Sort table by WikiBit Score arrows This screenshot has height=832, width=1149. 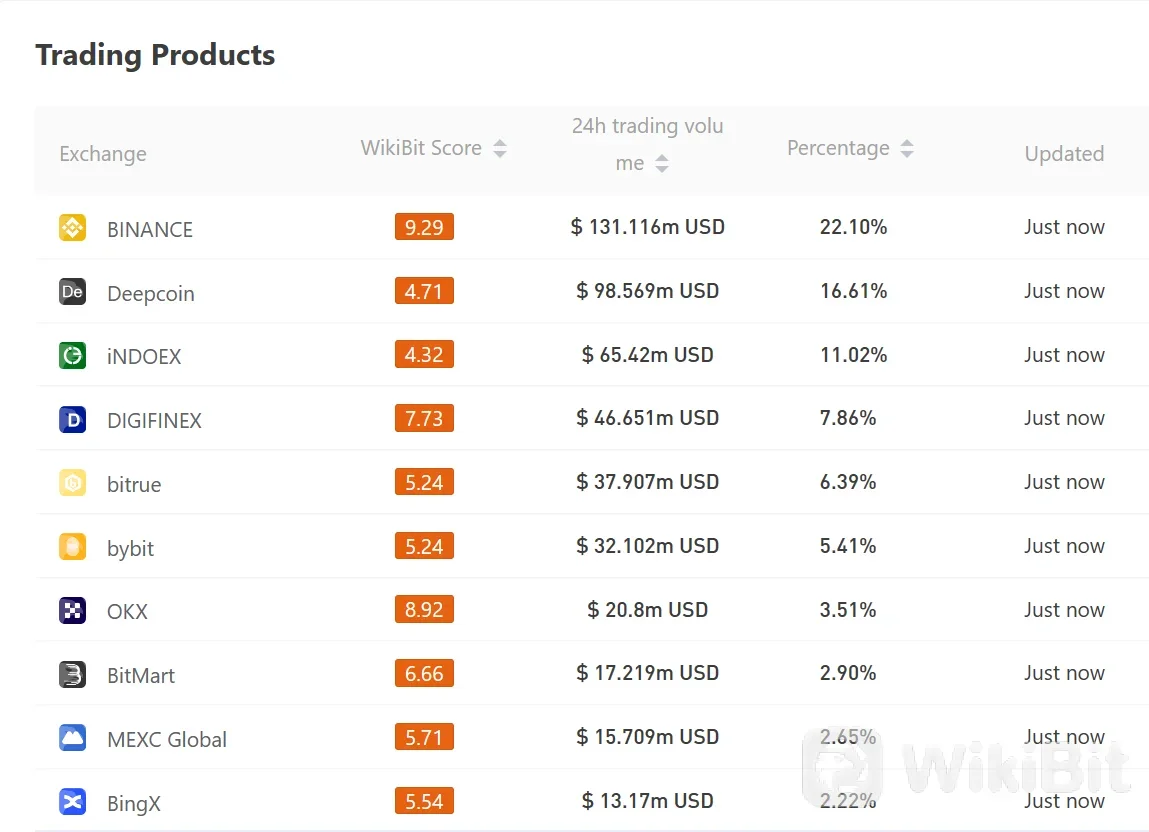500,148
